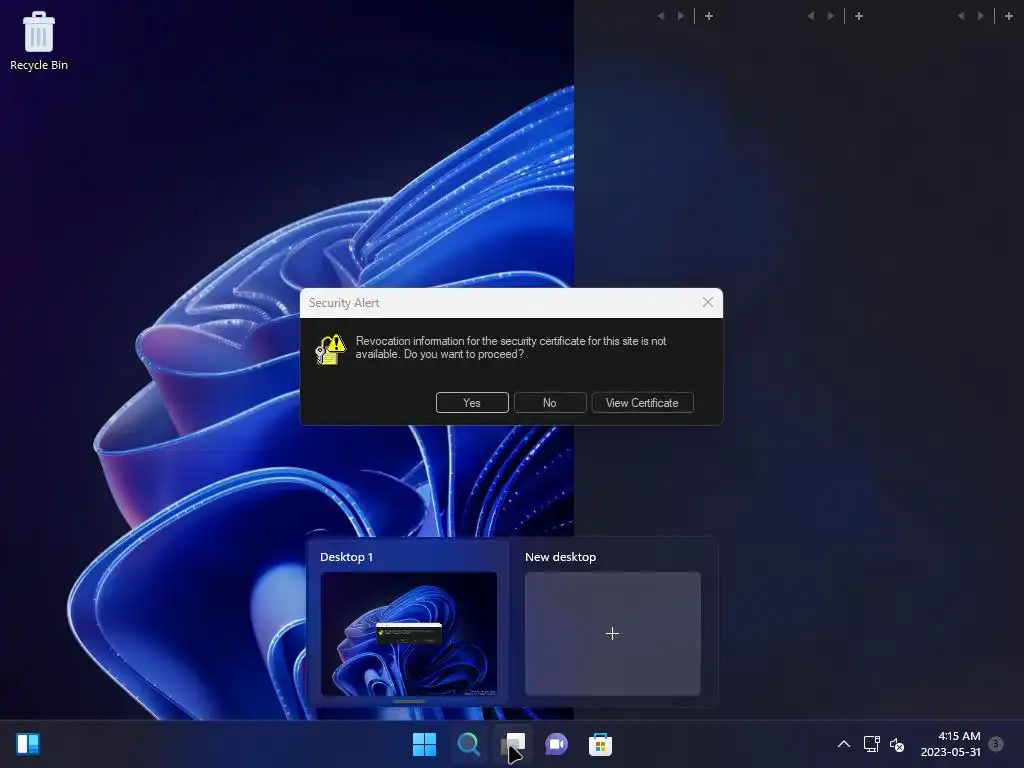Screen dimensions: 1024x768
Task: Click Yes in the Security Alert dialog
Action: 472,403
